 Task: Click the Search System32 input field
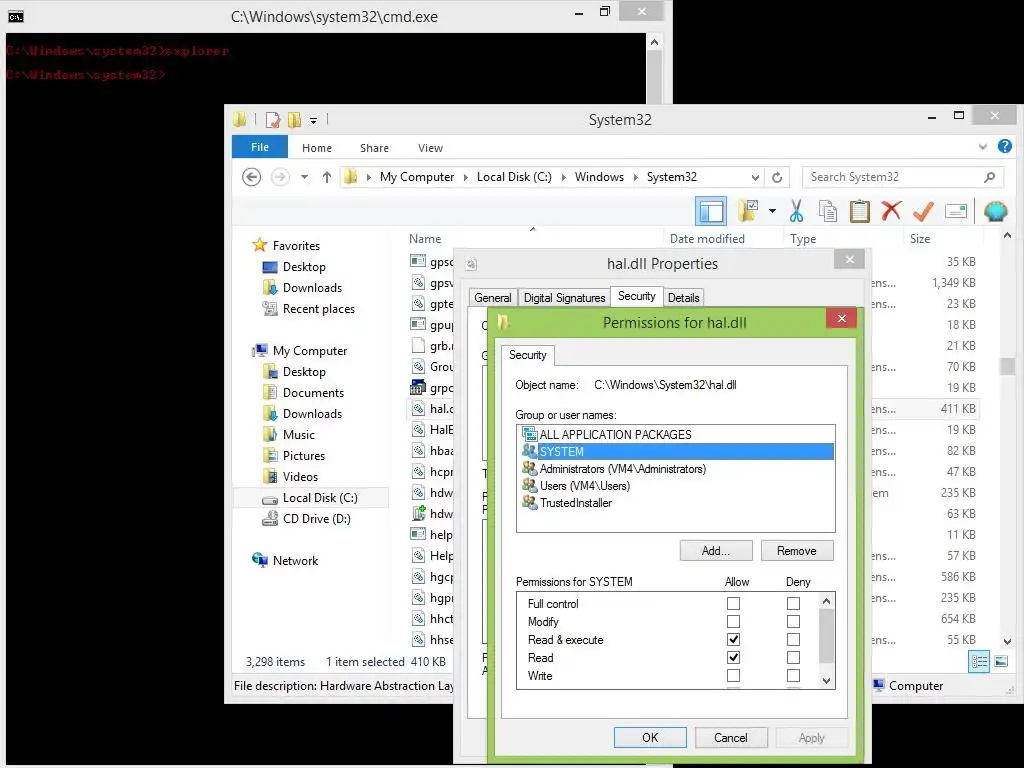(893, 177)
